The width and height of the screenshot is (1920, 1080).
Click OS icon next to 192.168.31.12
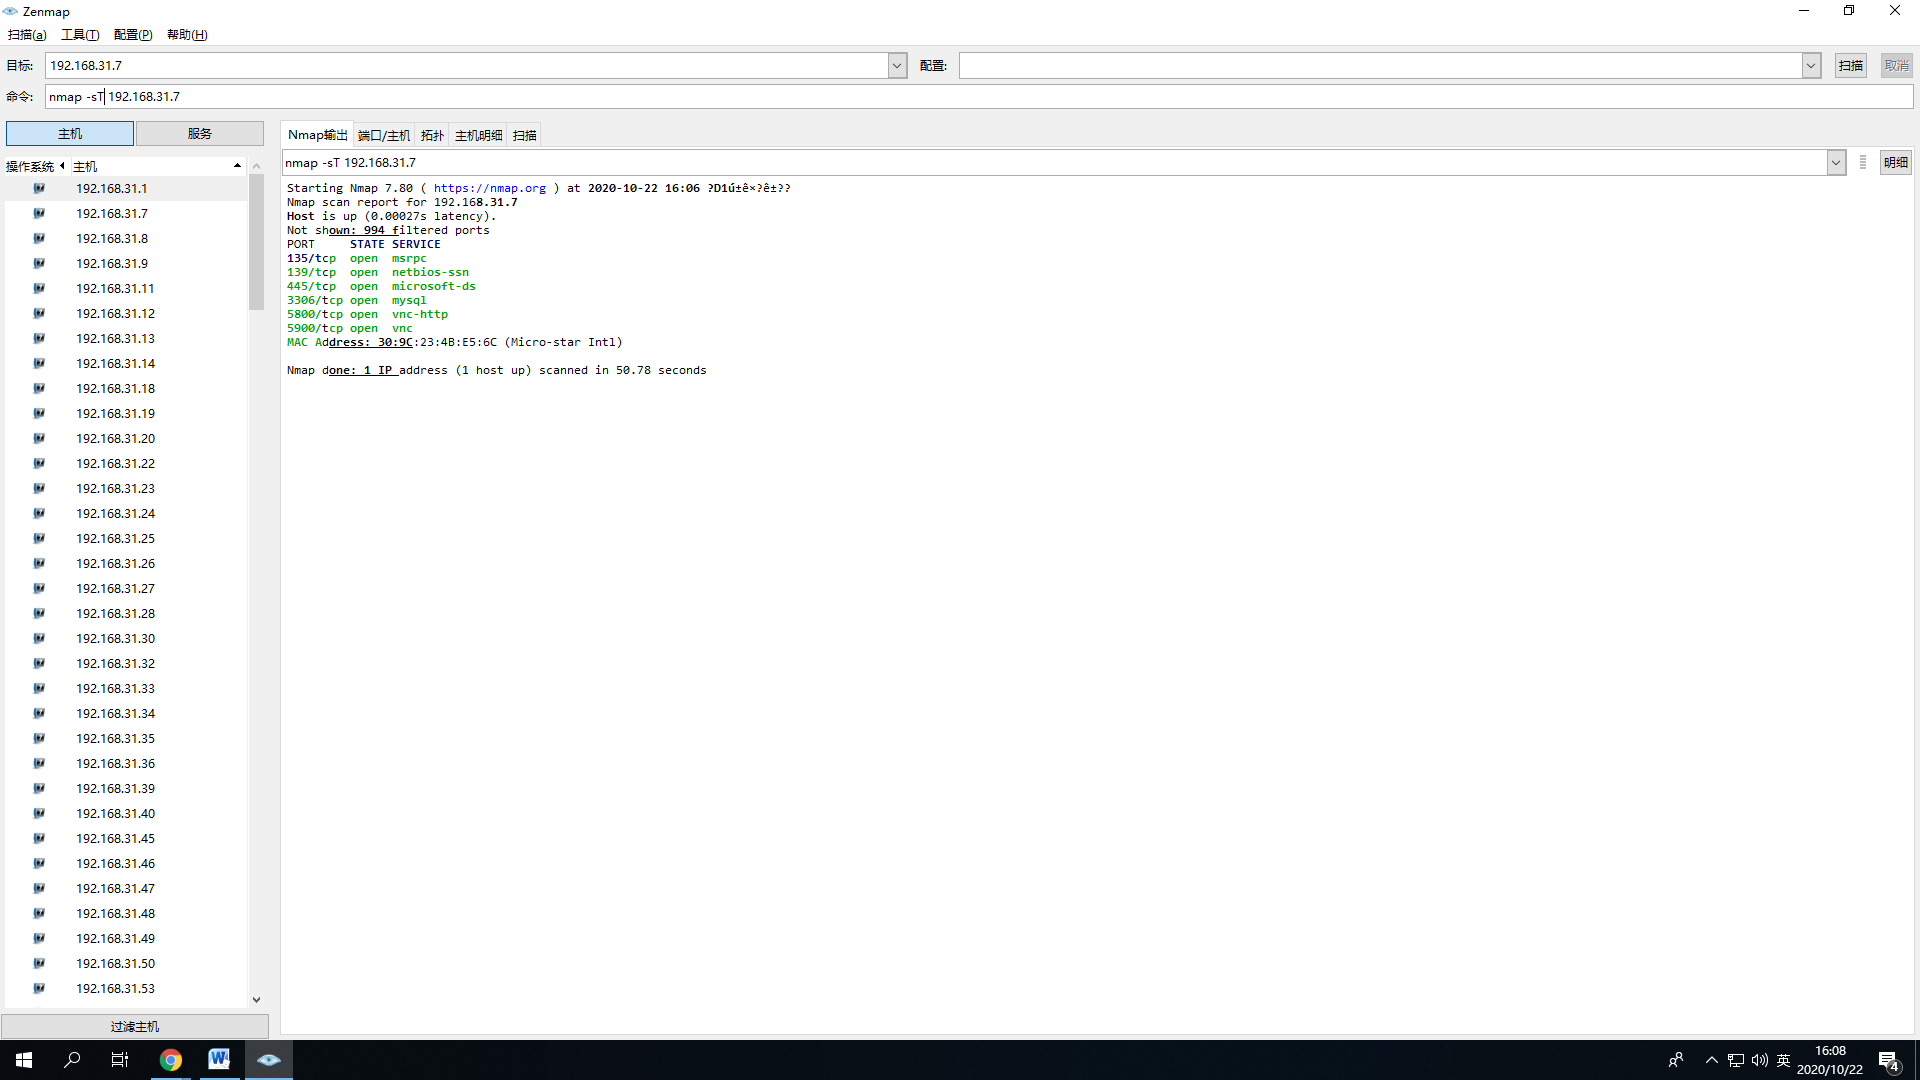[x=39, y=313]
